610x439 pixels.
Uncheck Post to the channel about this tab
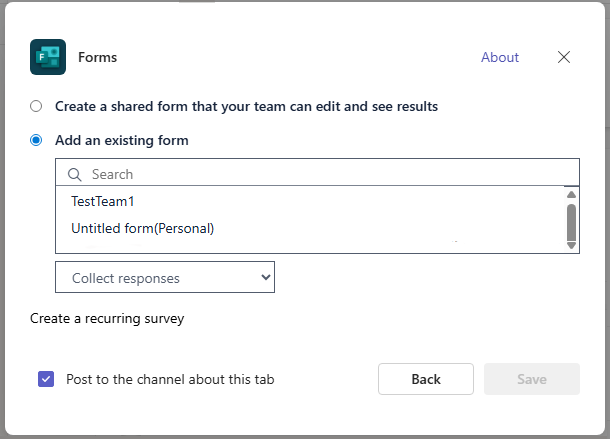click(x=46, y=379)
